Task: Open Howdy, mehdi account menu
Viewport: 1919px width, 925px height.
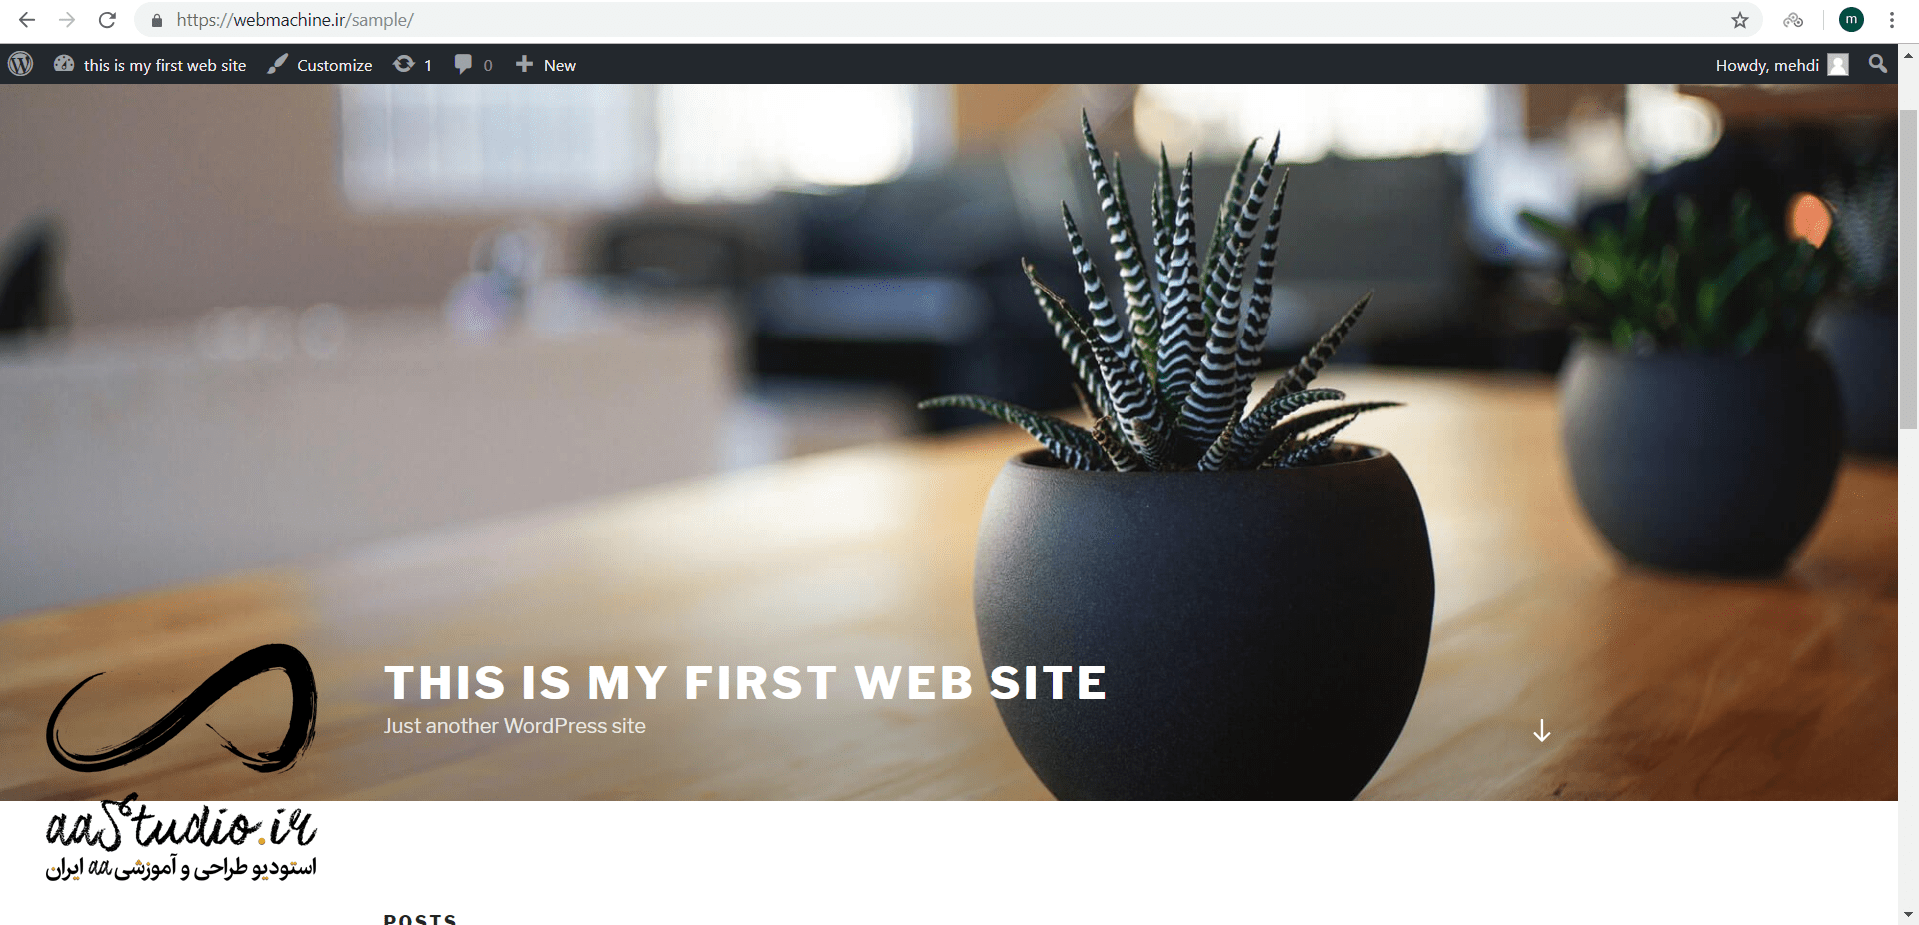Action: (x=1782, y=65)
